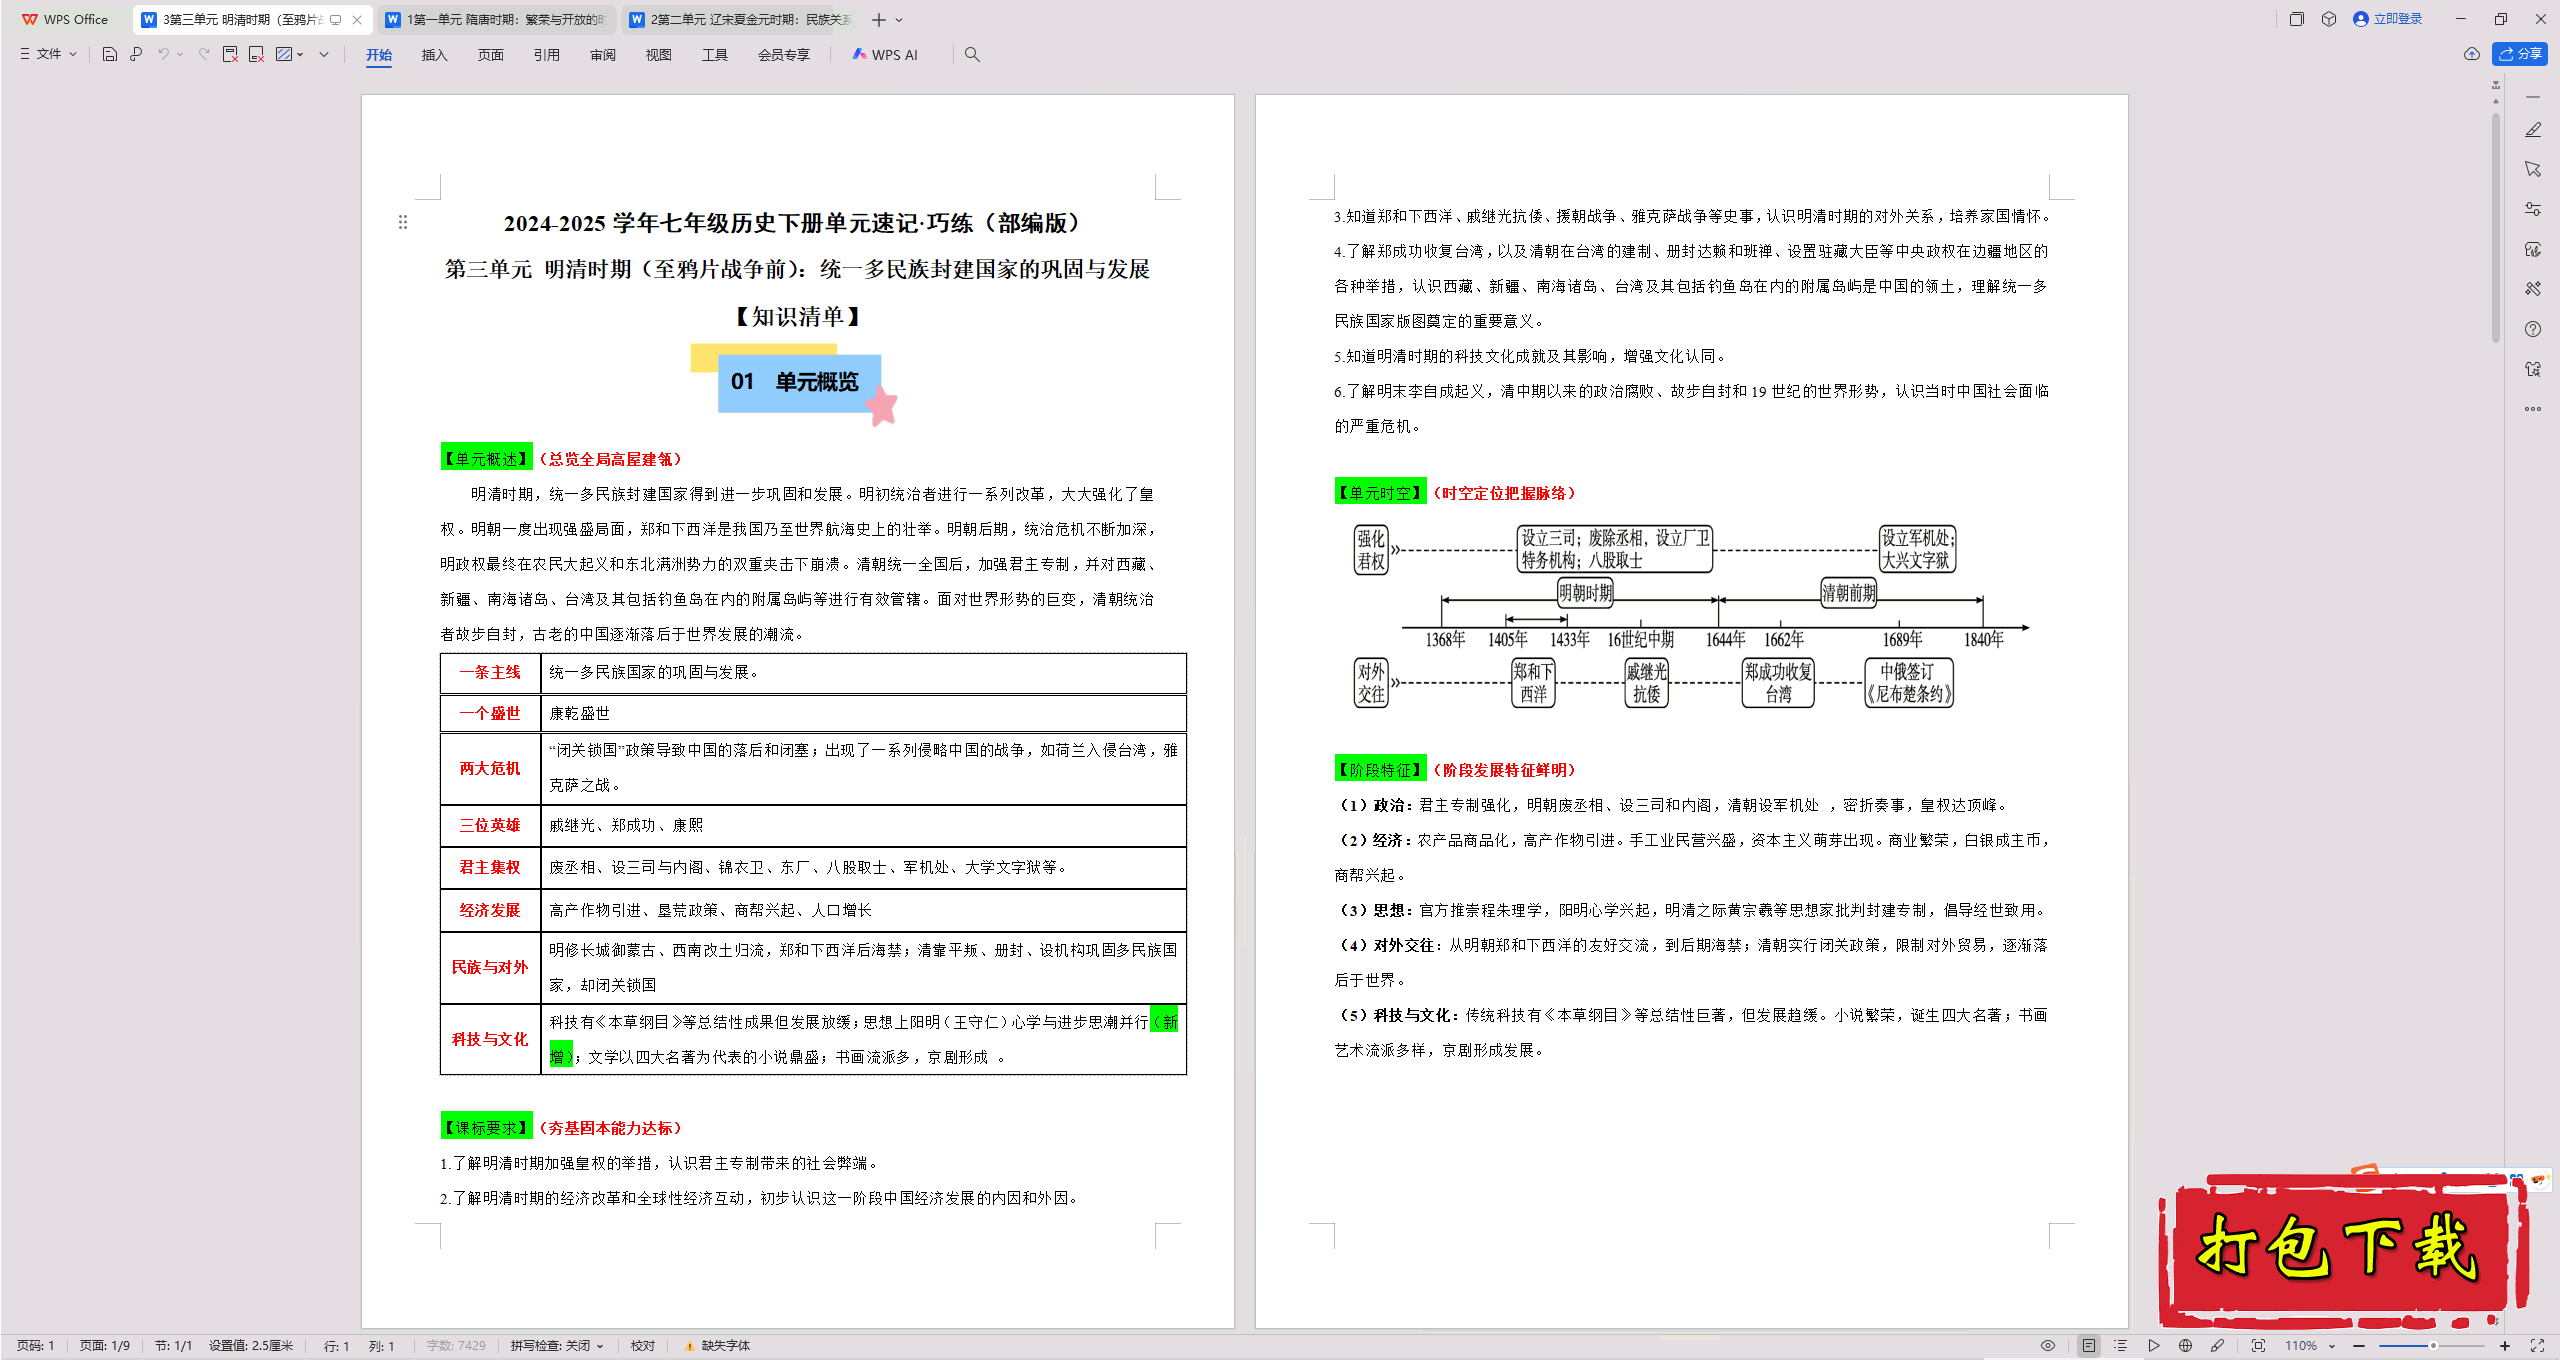Open the 文件 menu dropdown
This screenshot has height=1360, width=2560.
48,54
